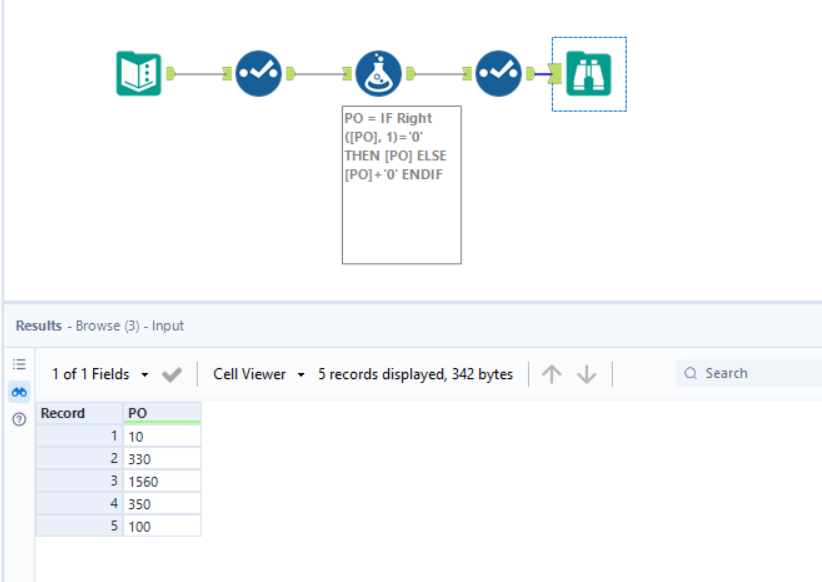Select the Input Data tool on canvas

[137, 73]
